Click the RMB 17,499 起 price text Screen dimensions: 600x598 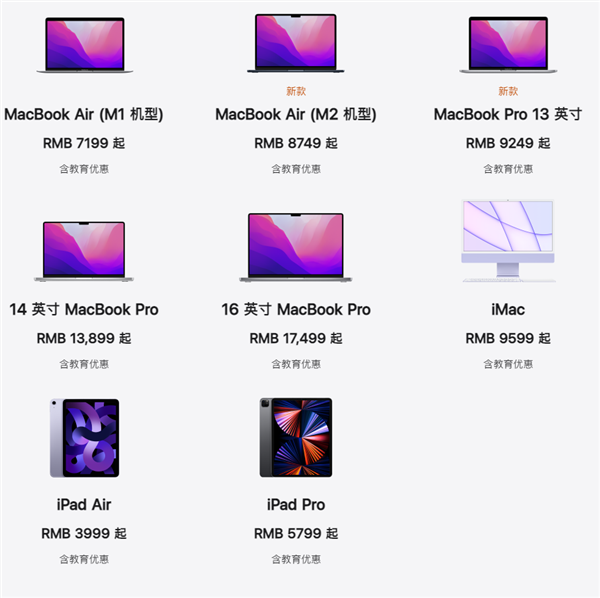click(296, 338)
